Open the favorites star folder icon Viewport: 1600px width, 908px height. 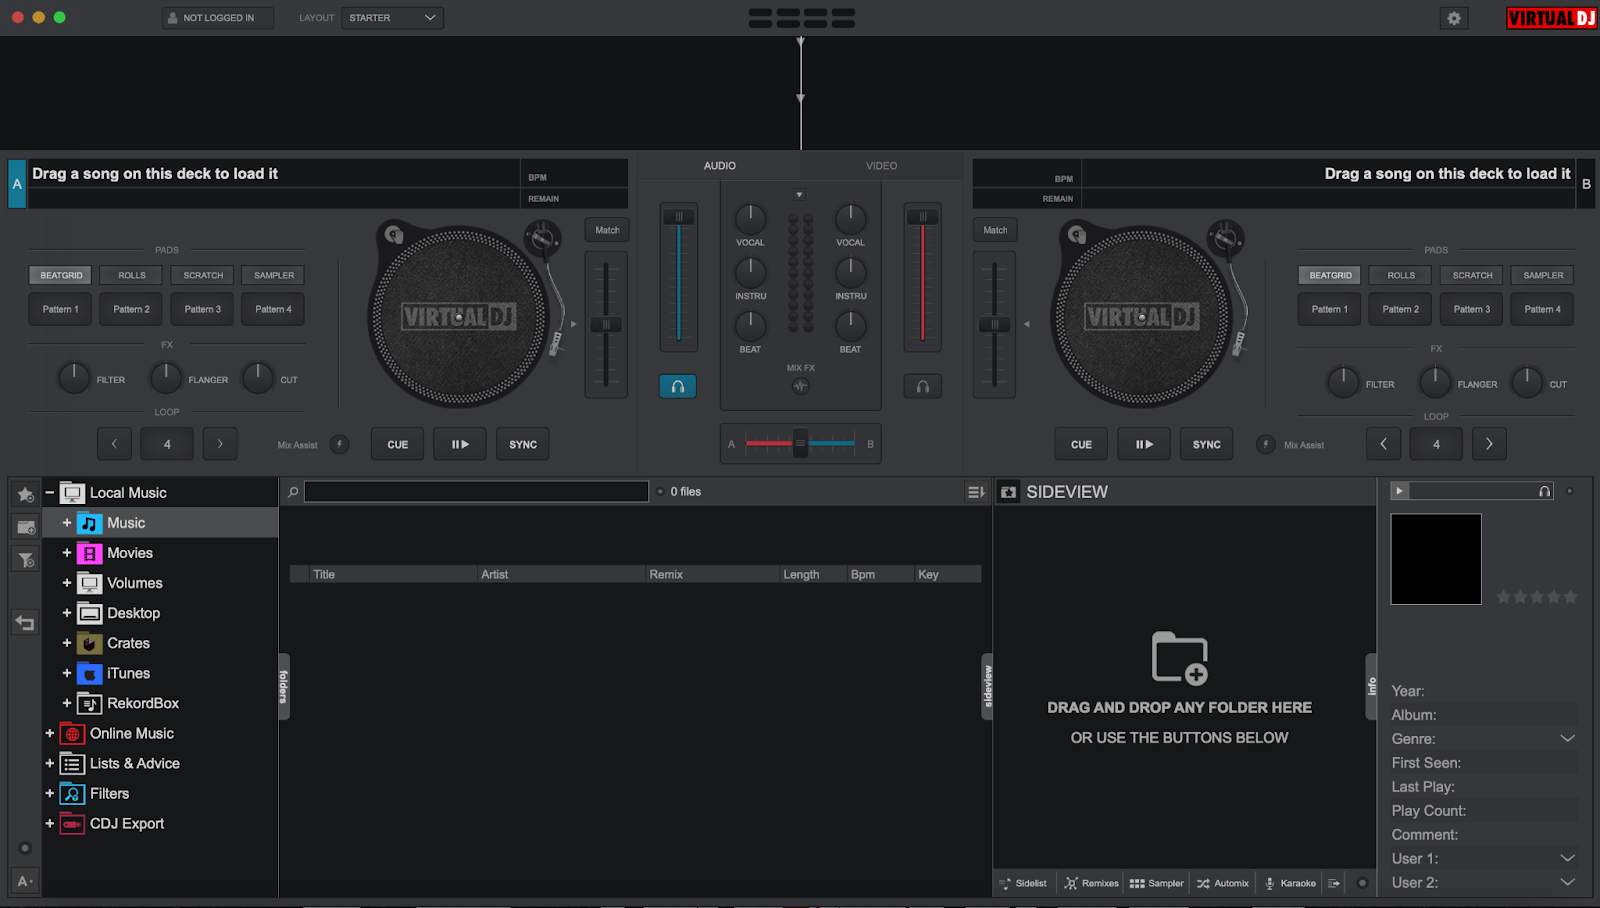coord(26,494)
